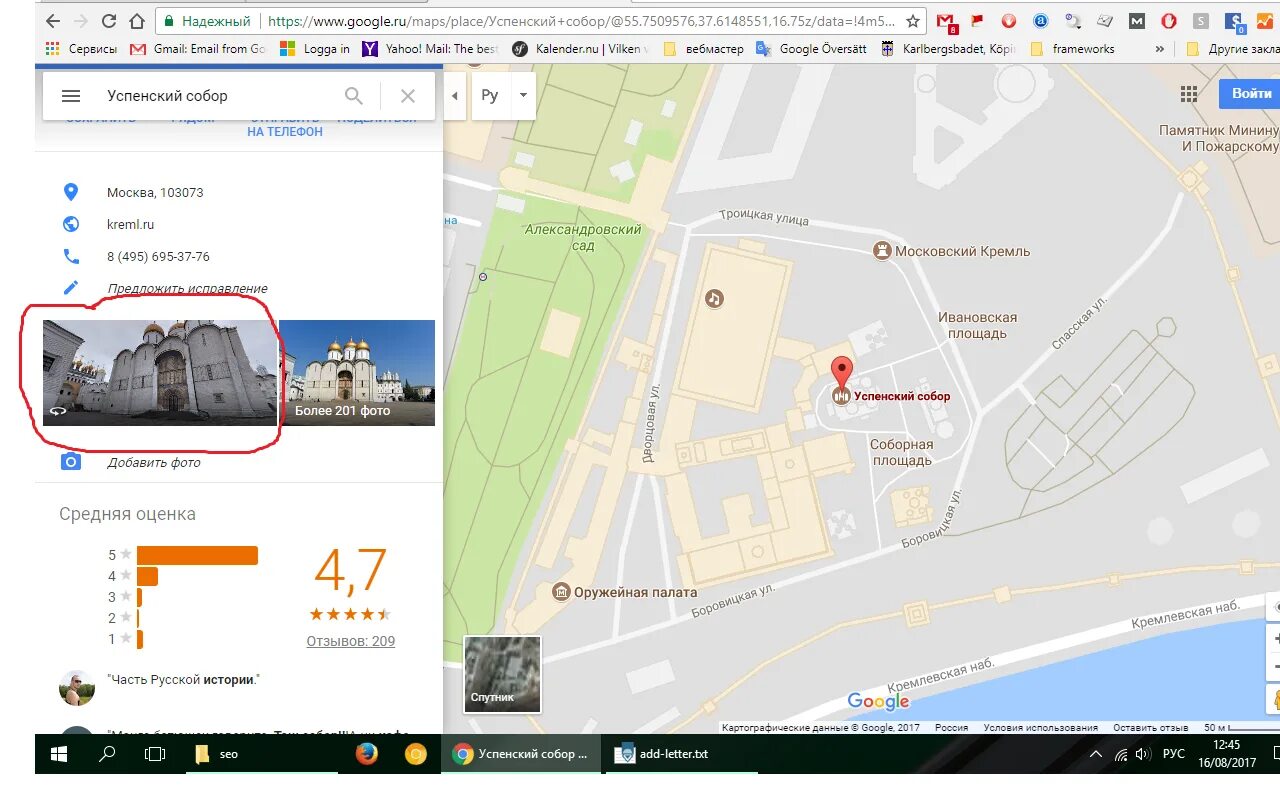Image resolution: width=1280 pixels, height=800 pixels.
Task: Click the Gmail extension icon in toolbar
Action: coord(946,21)
